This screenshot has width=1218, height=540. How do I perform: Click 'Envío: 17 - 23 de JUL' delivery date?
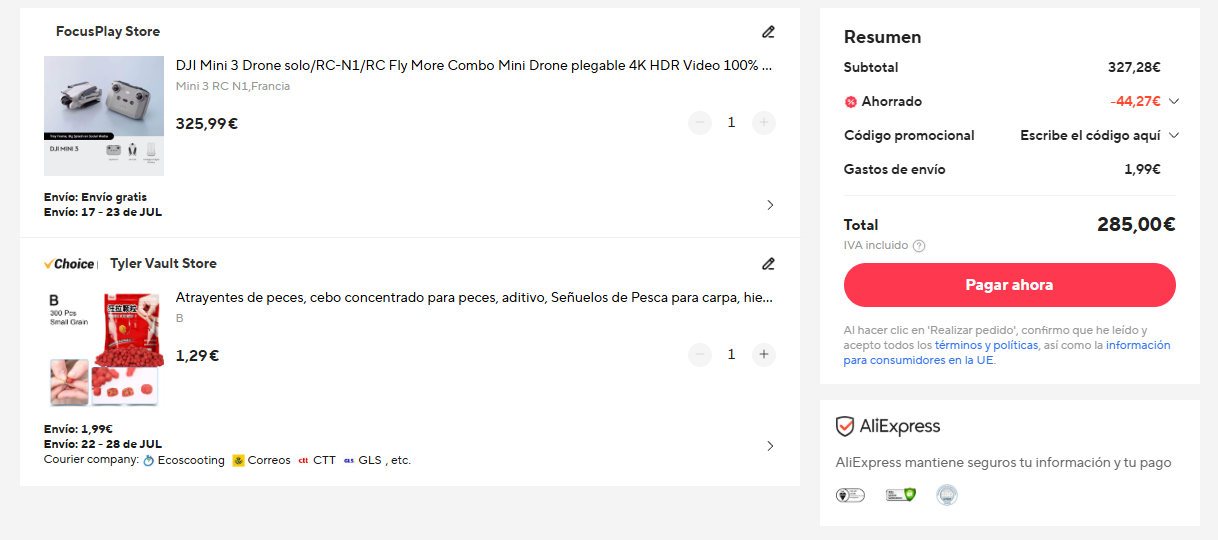(103, 212)
